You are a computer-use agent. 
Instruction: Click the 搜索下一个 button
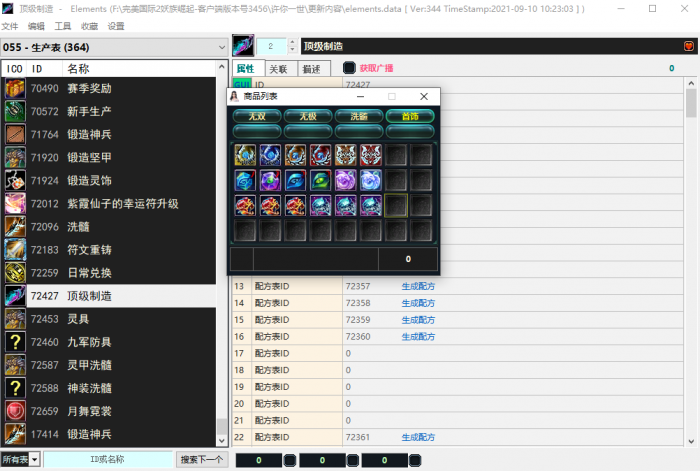pos(202,459)
